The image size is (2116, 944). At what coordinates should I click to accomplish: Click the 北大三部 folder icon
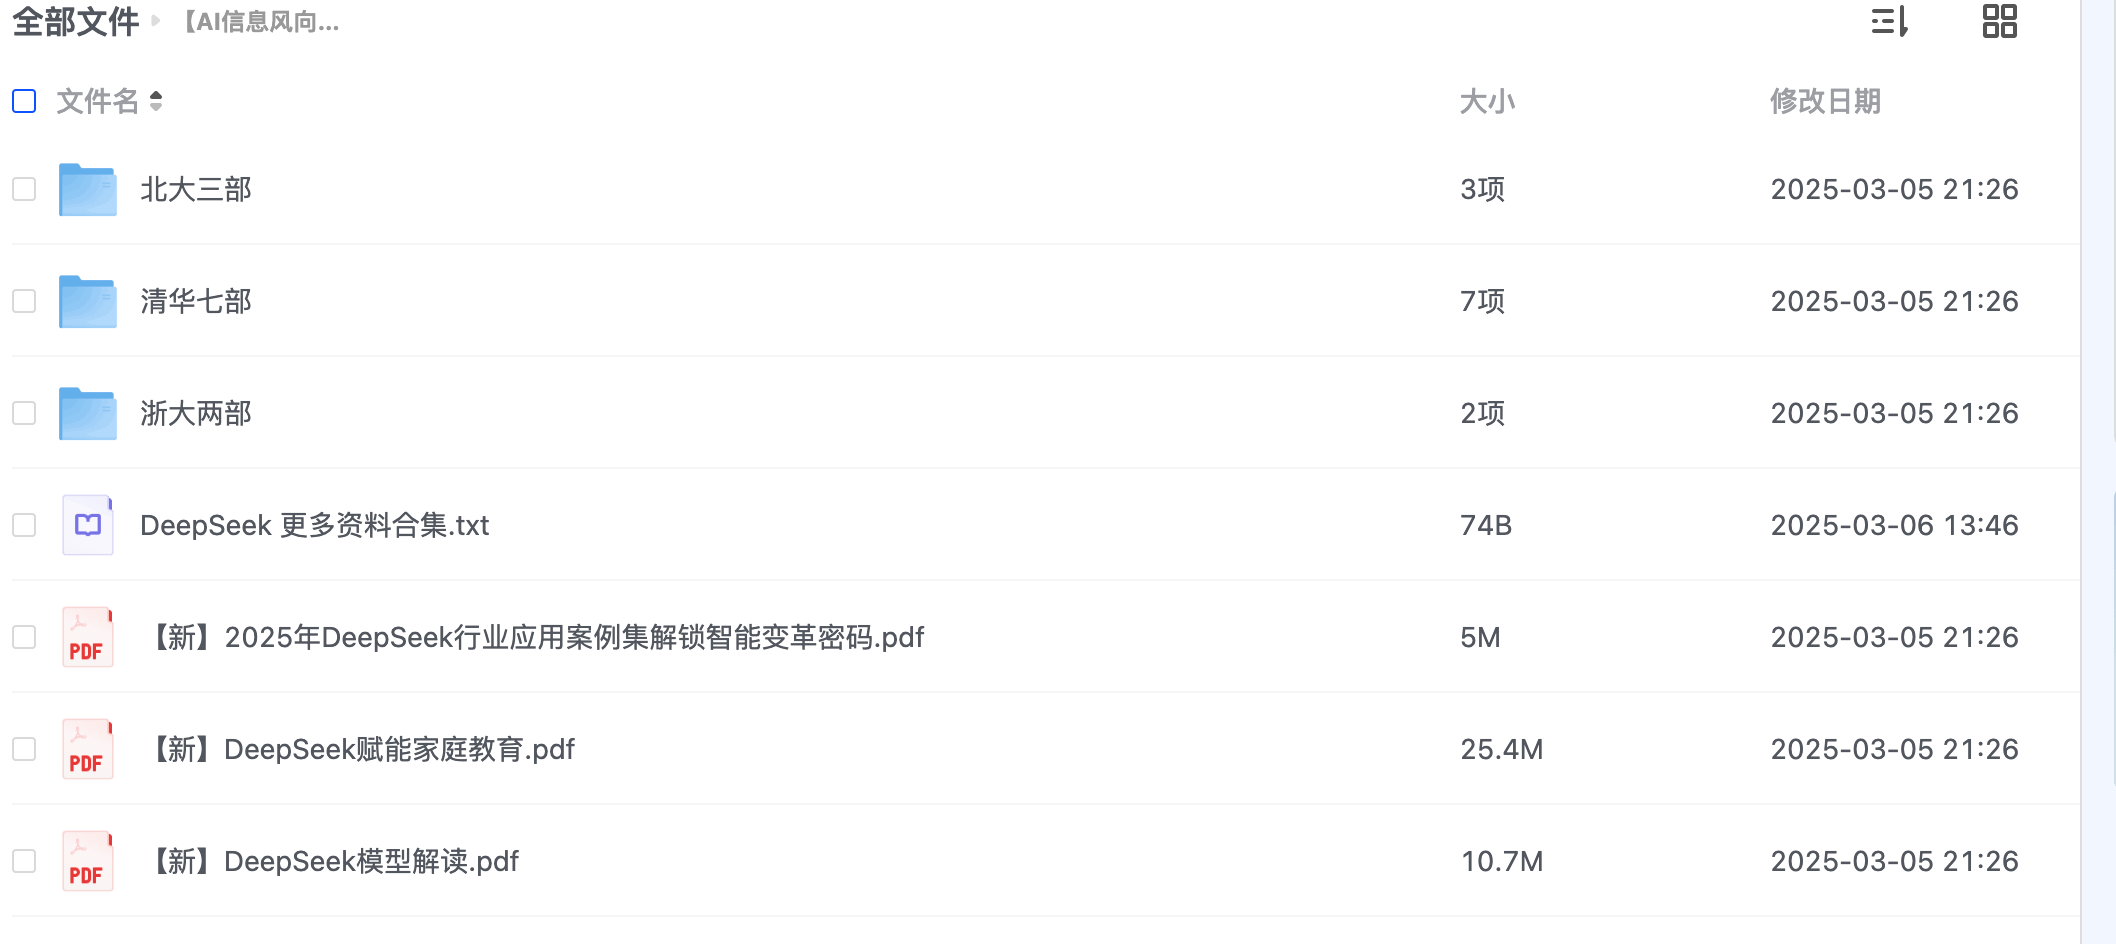tap(88, 190)
